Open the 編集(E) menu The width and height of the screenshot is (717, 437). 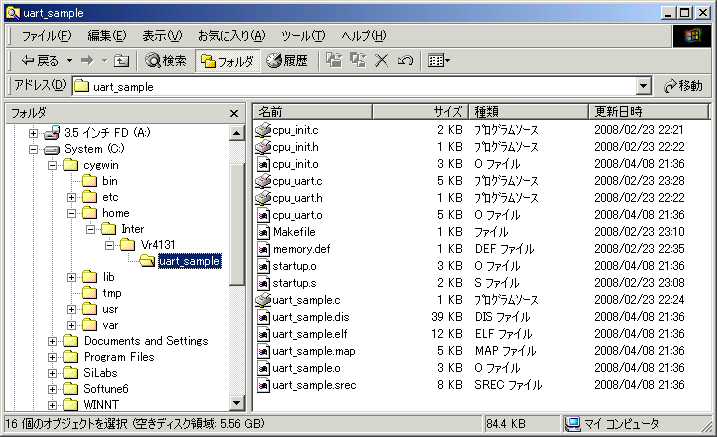107,36
